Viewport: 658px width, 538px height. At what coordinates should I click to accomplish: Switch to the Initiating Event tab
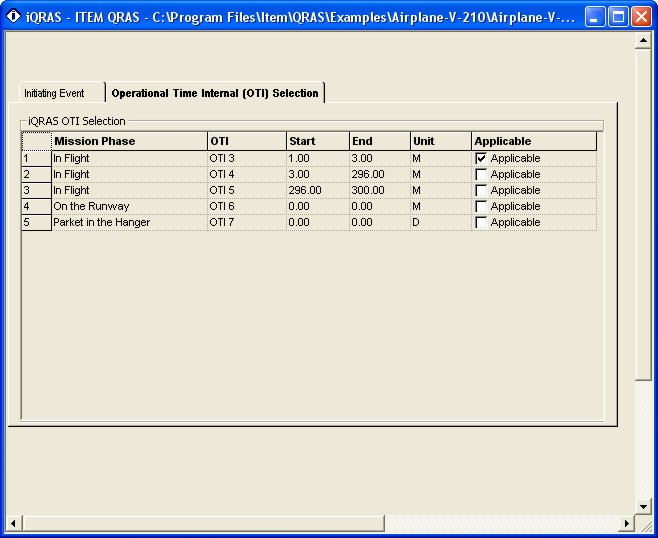point(54,93)
